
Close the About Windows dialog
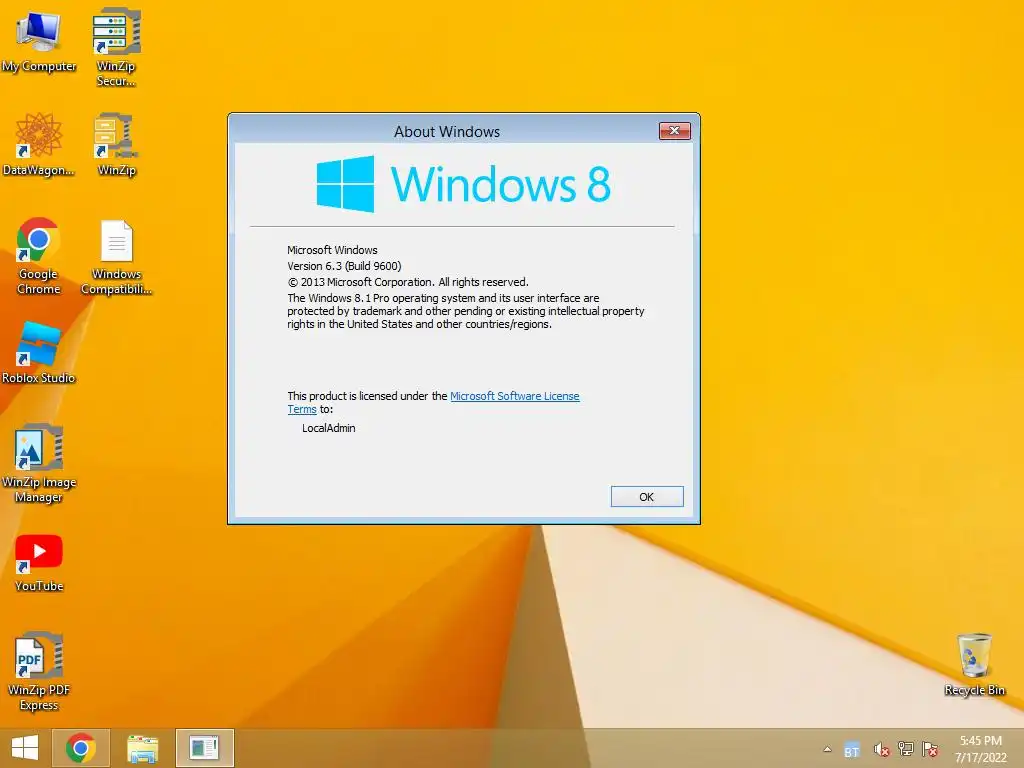(x=675, y=131)
